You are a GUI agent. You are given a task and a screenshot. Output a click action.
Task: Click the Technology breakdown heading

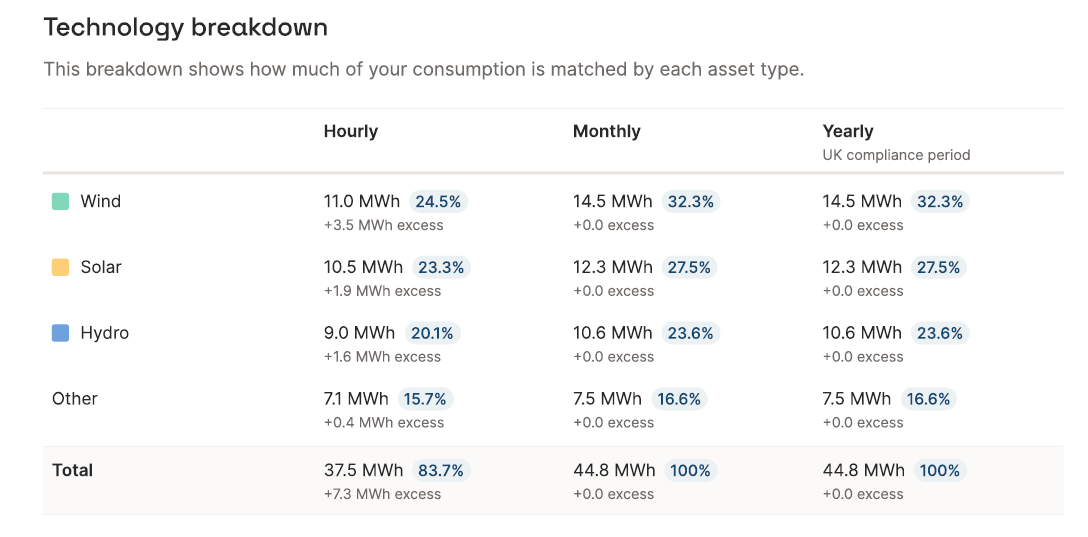pyautogui.click(x=185, y=28)
